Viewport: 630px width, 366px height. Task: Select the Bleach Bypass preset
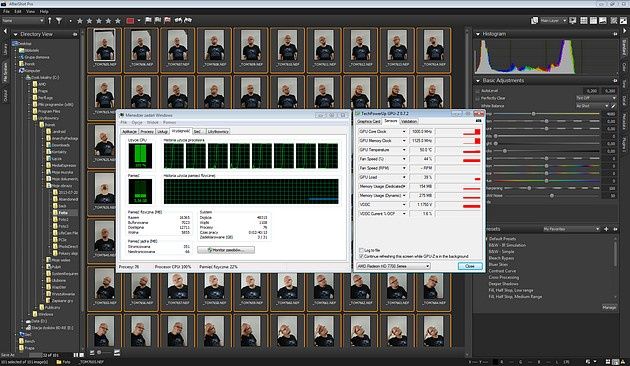pos(501,258)
